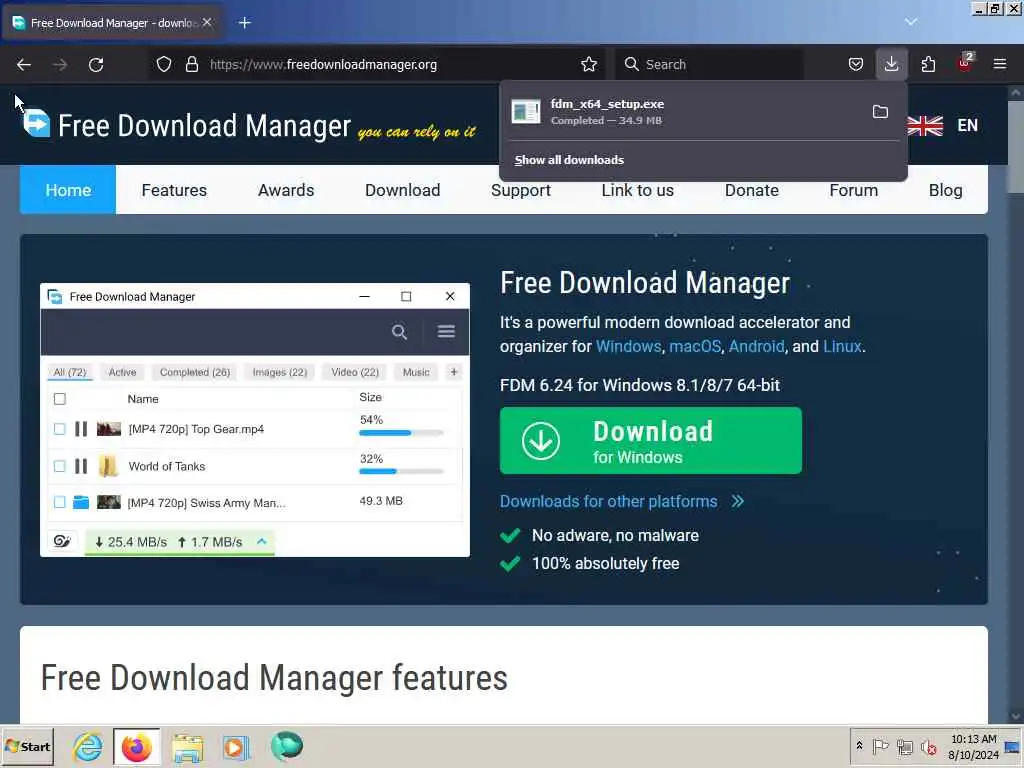Tick the Top Gear.mp4 checkbox
The height and width of the screenshot is (768, 1024).
(59, 429)
